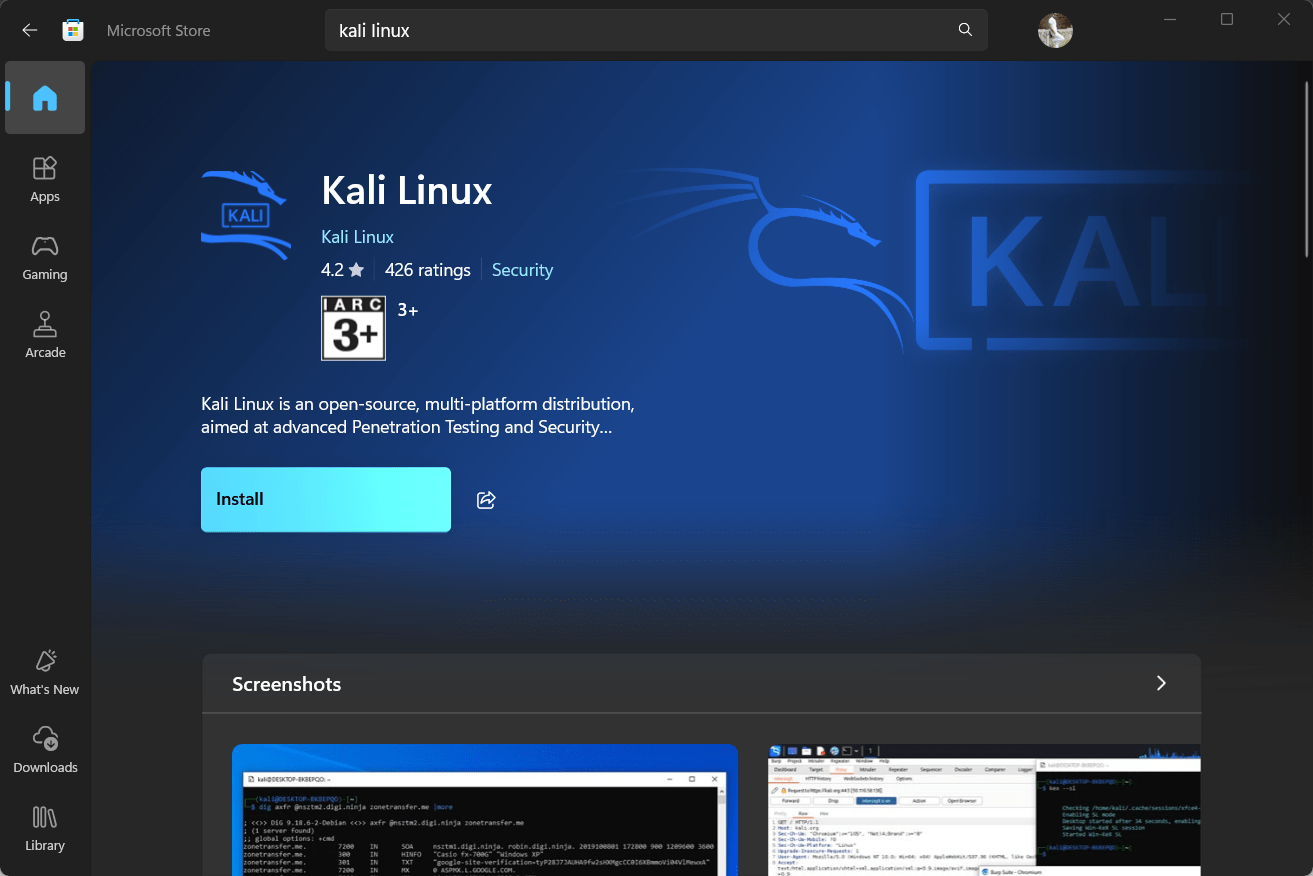Check What's New in the sidebar
The image size is (1313, 876).
pyautogui.click(x=44, y=671)
